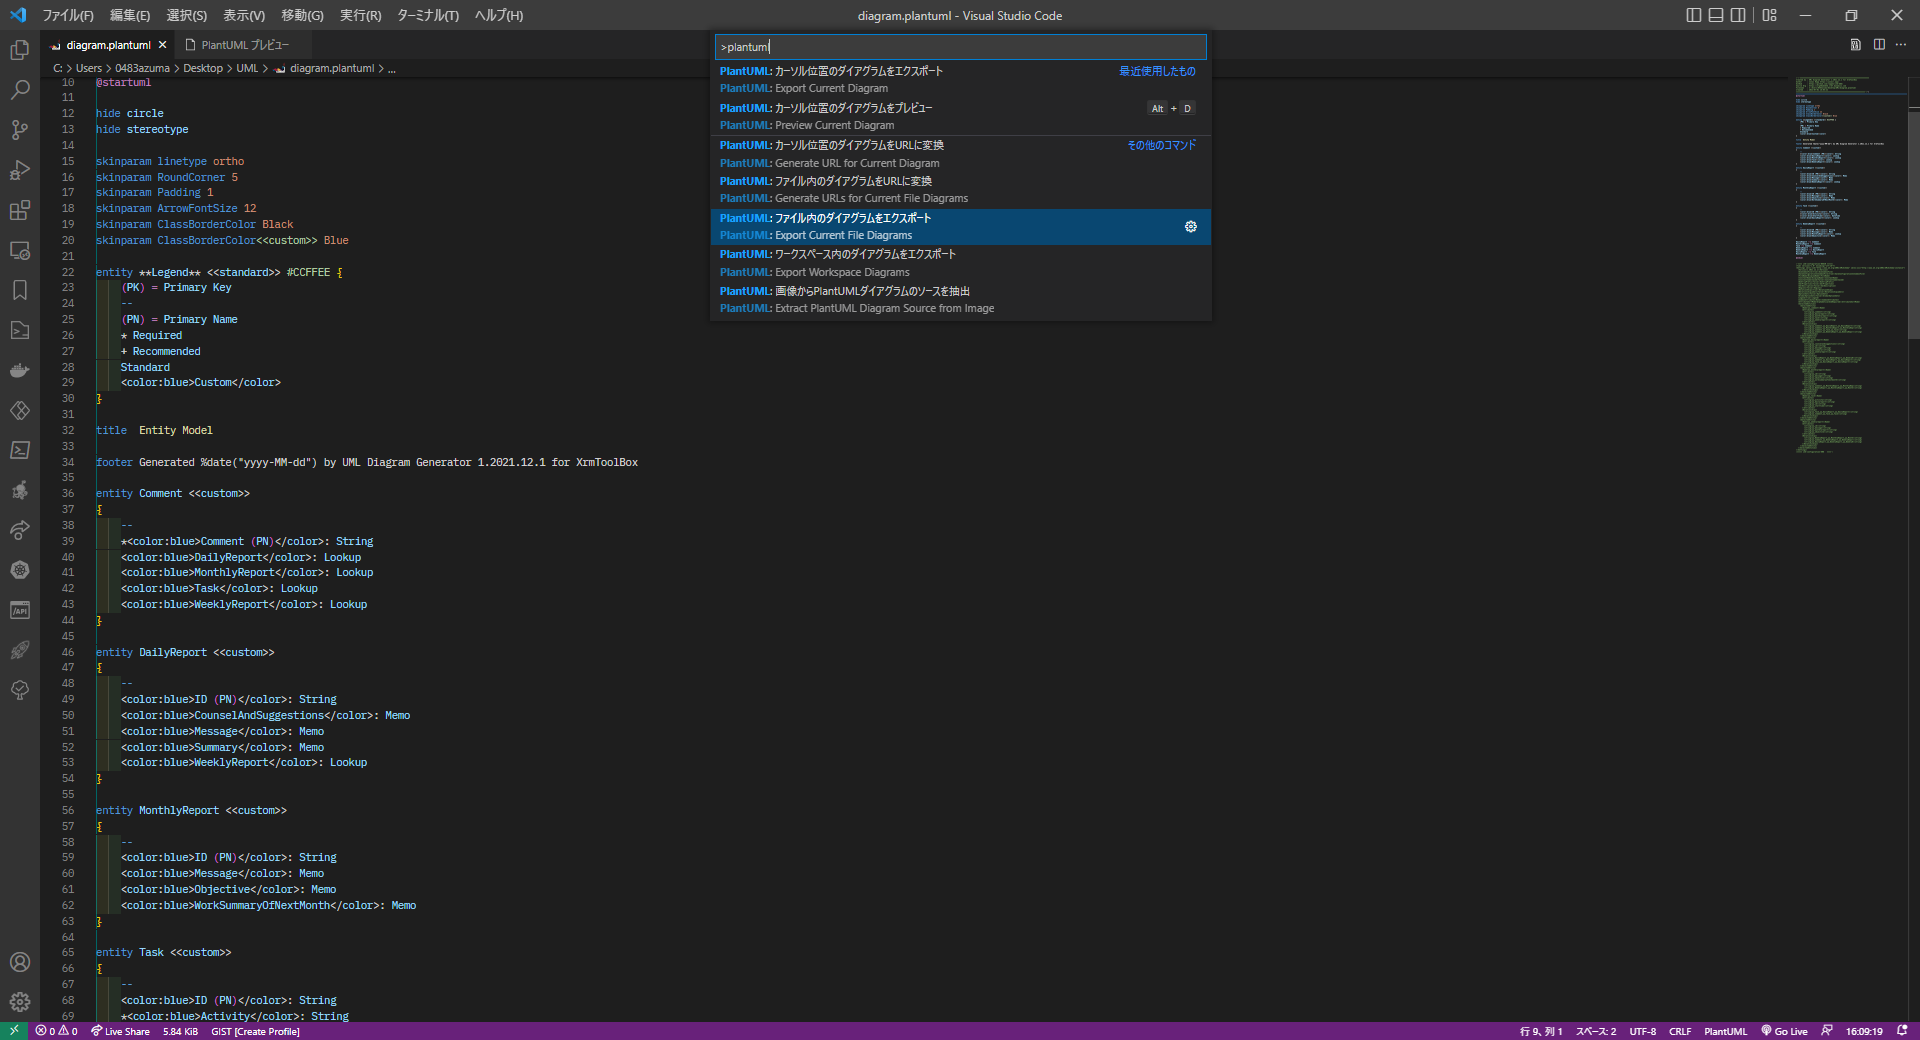Open the Search view in activity bar
The width and height of the screenshot is (1920, 1040).
click(19, 90)
